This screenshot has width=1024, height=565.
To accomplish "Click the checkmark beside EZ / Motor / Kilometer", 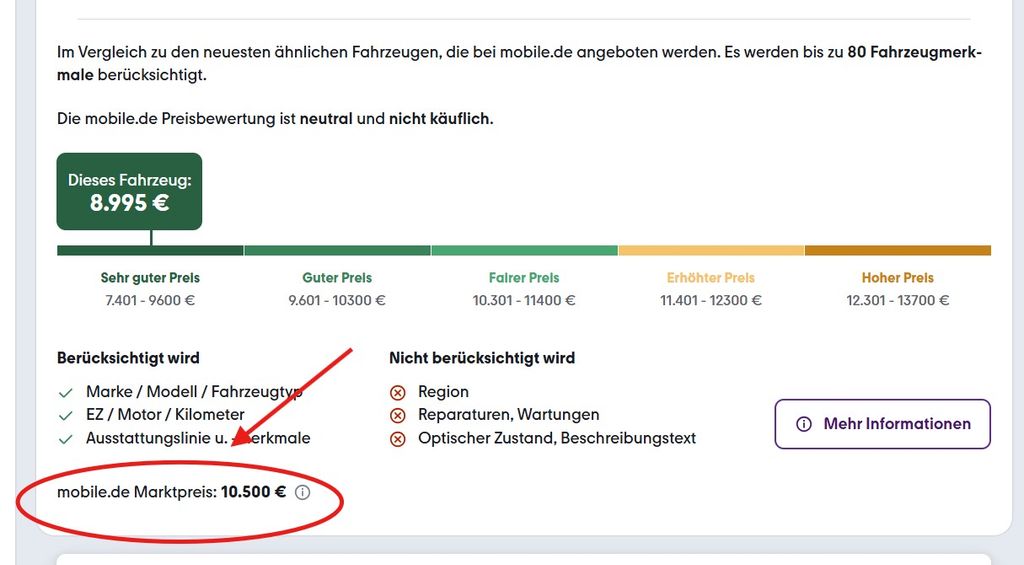I will click(66, 415).
